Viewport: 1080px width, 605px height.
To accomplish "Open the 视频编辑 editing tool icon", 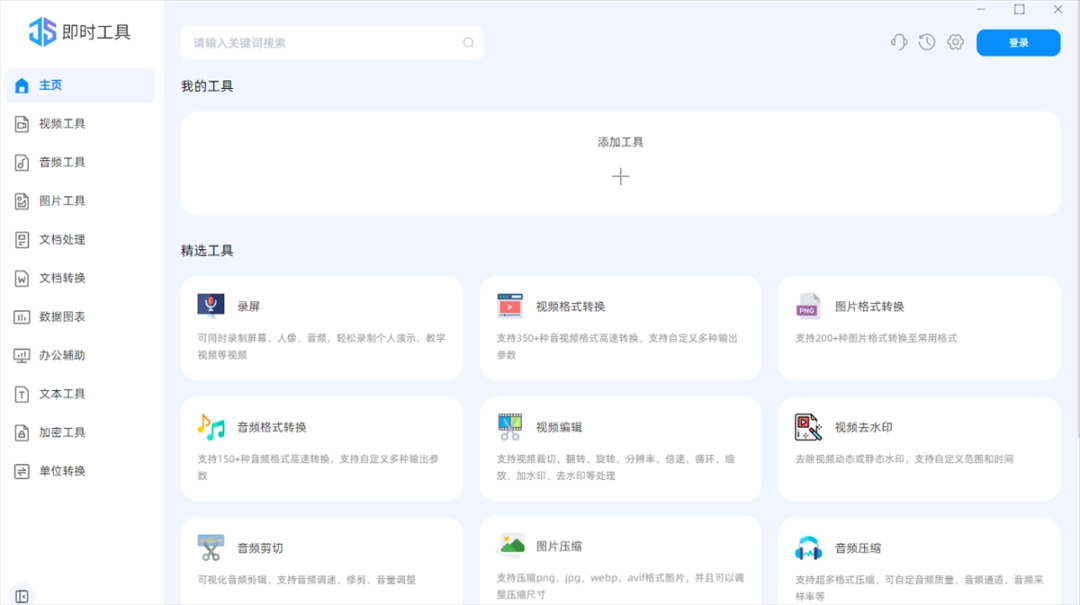I will tap(510, 425).
